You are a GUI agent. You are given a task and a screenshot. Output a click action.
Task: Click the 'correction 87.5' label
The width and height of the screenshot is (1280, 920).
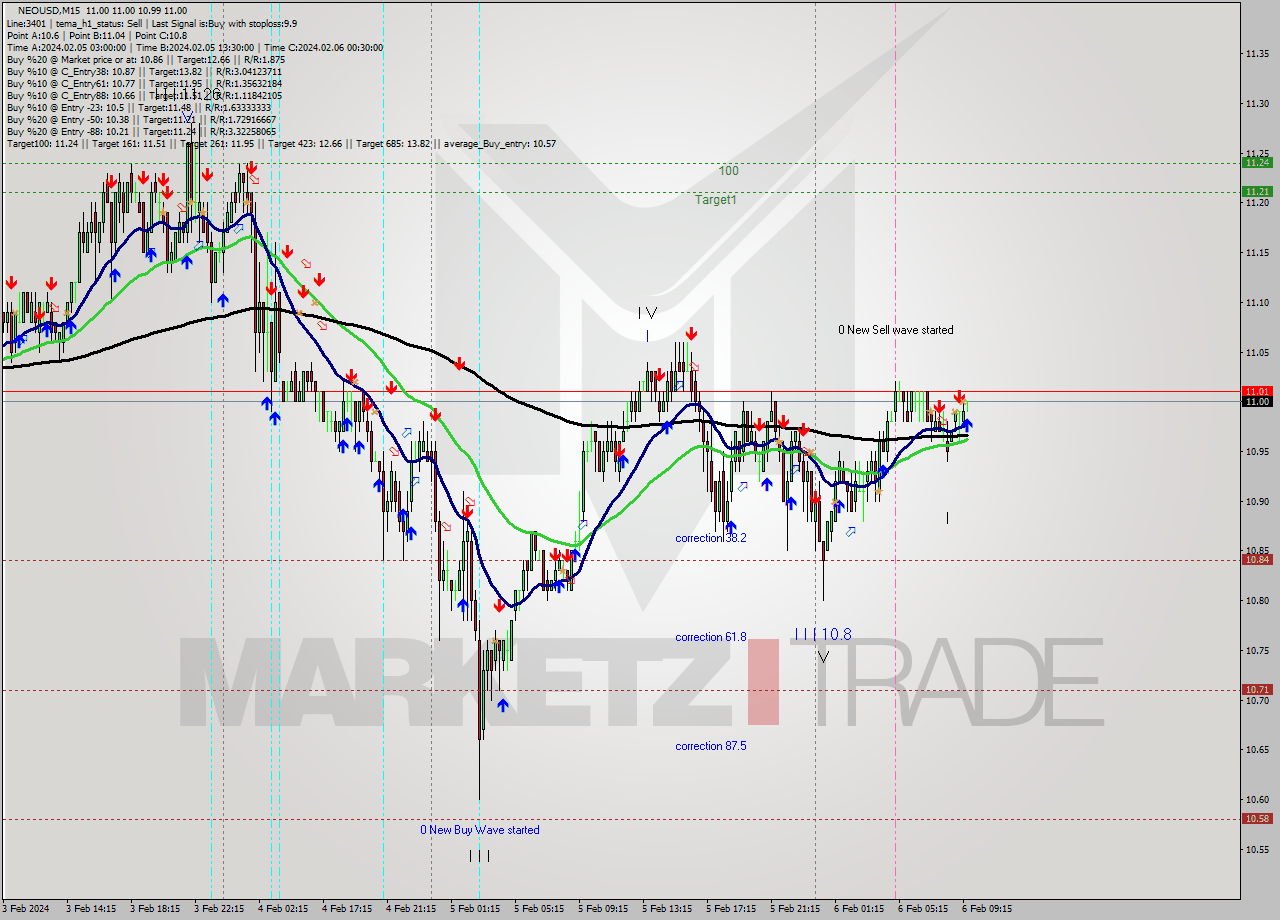[x=711, y=746]
